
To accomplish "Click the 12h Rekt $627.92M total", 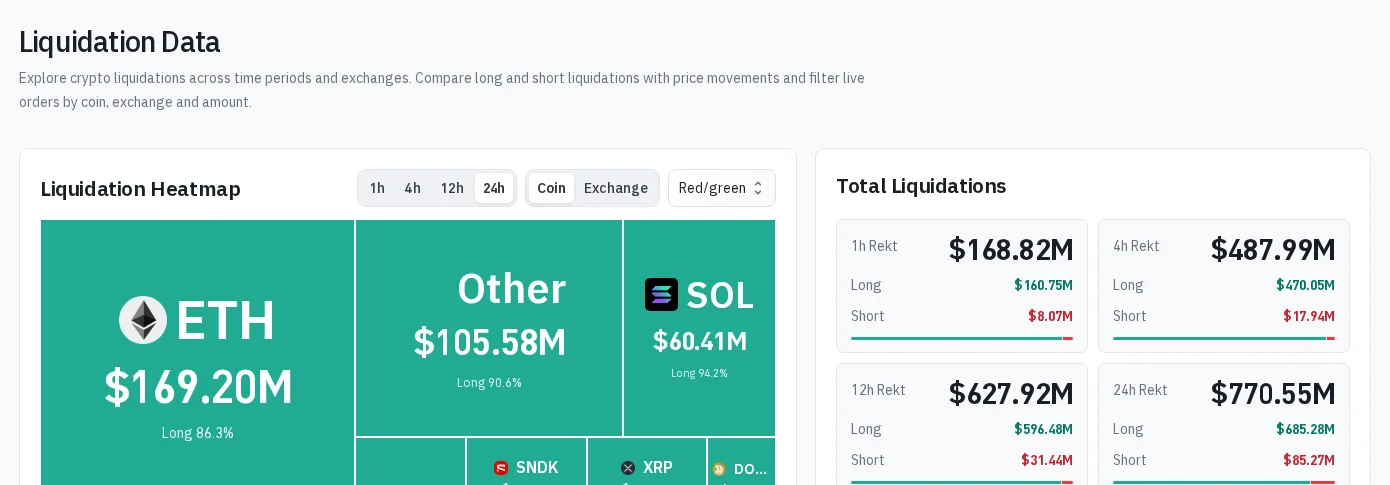I will click(x=1011, y=393).
